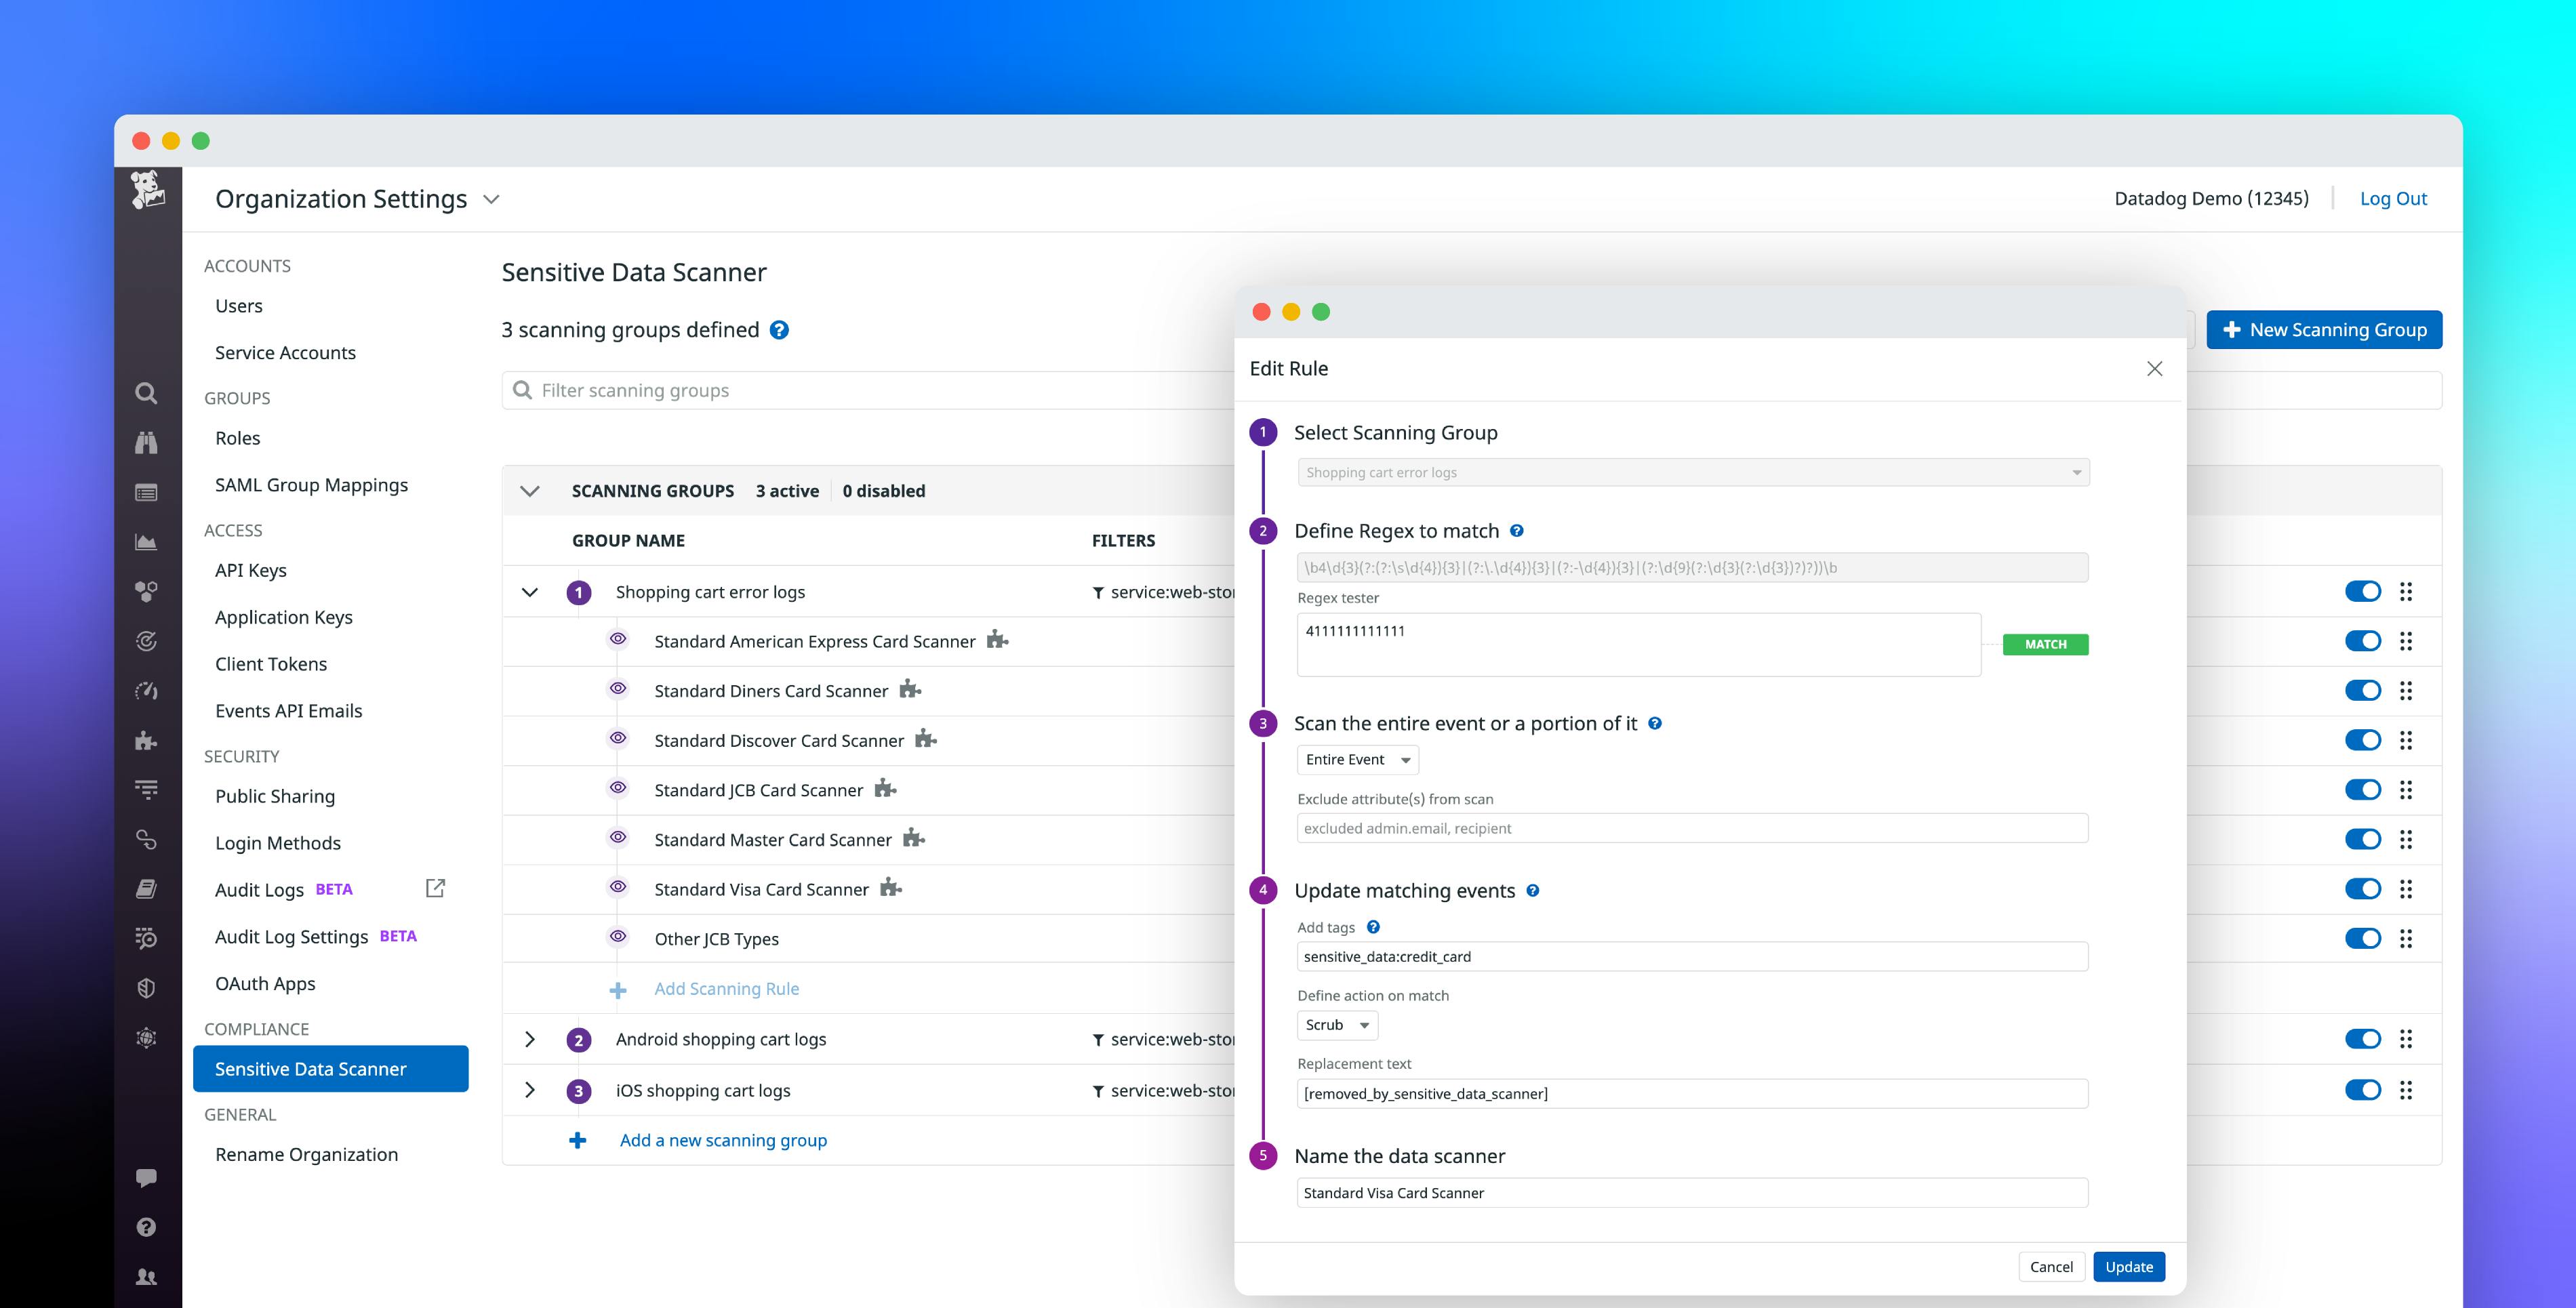Click Update in the Edit Rule dialog
Image resolution: width=2576 pixels, height=1308 pixels.
point(2129,1266)
